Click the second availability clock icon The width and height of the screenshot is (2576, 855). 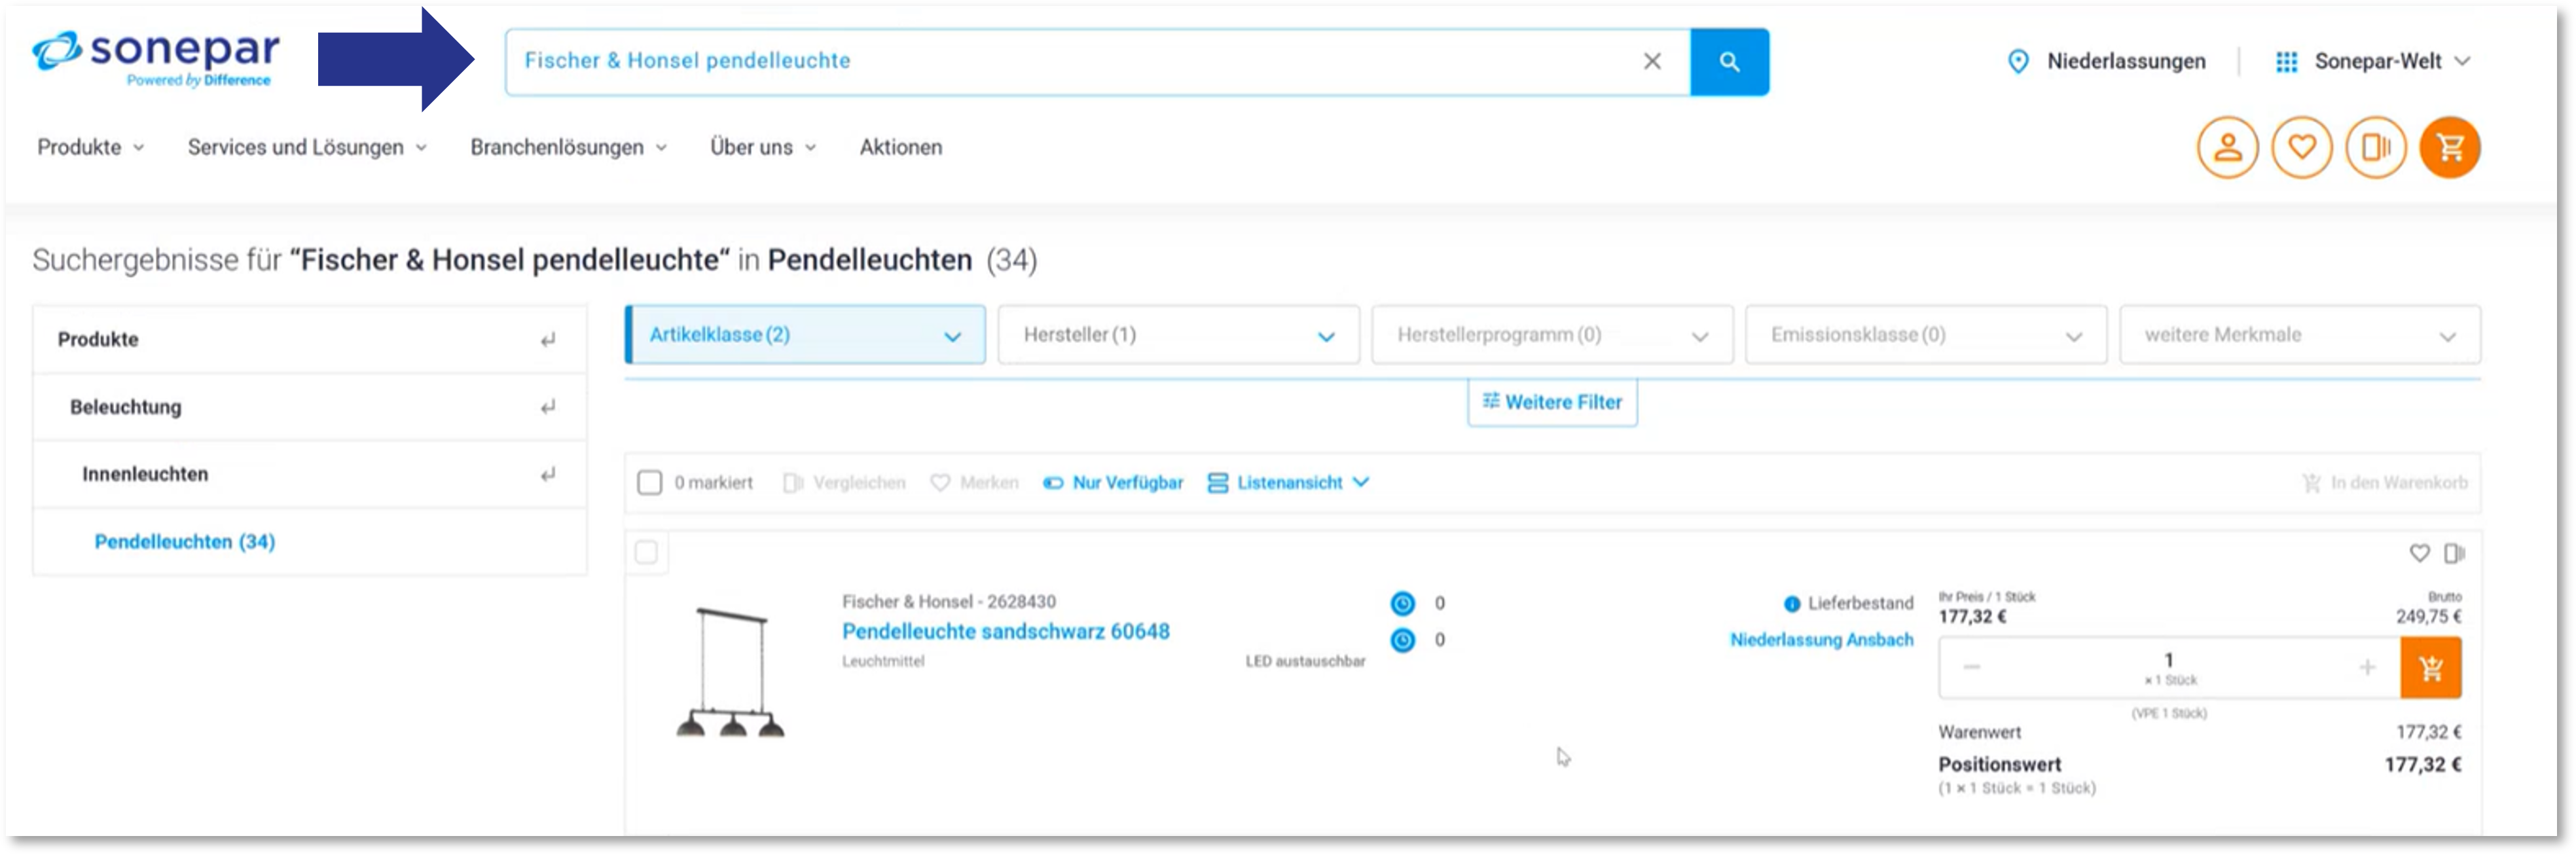pyautogui.click(x=1403, y=640)
